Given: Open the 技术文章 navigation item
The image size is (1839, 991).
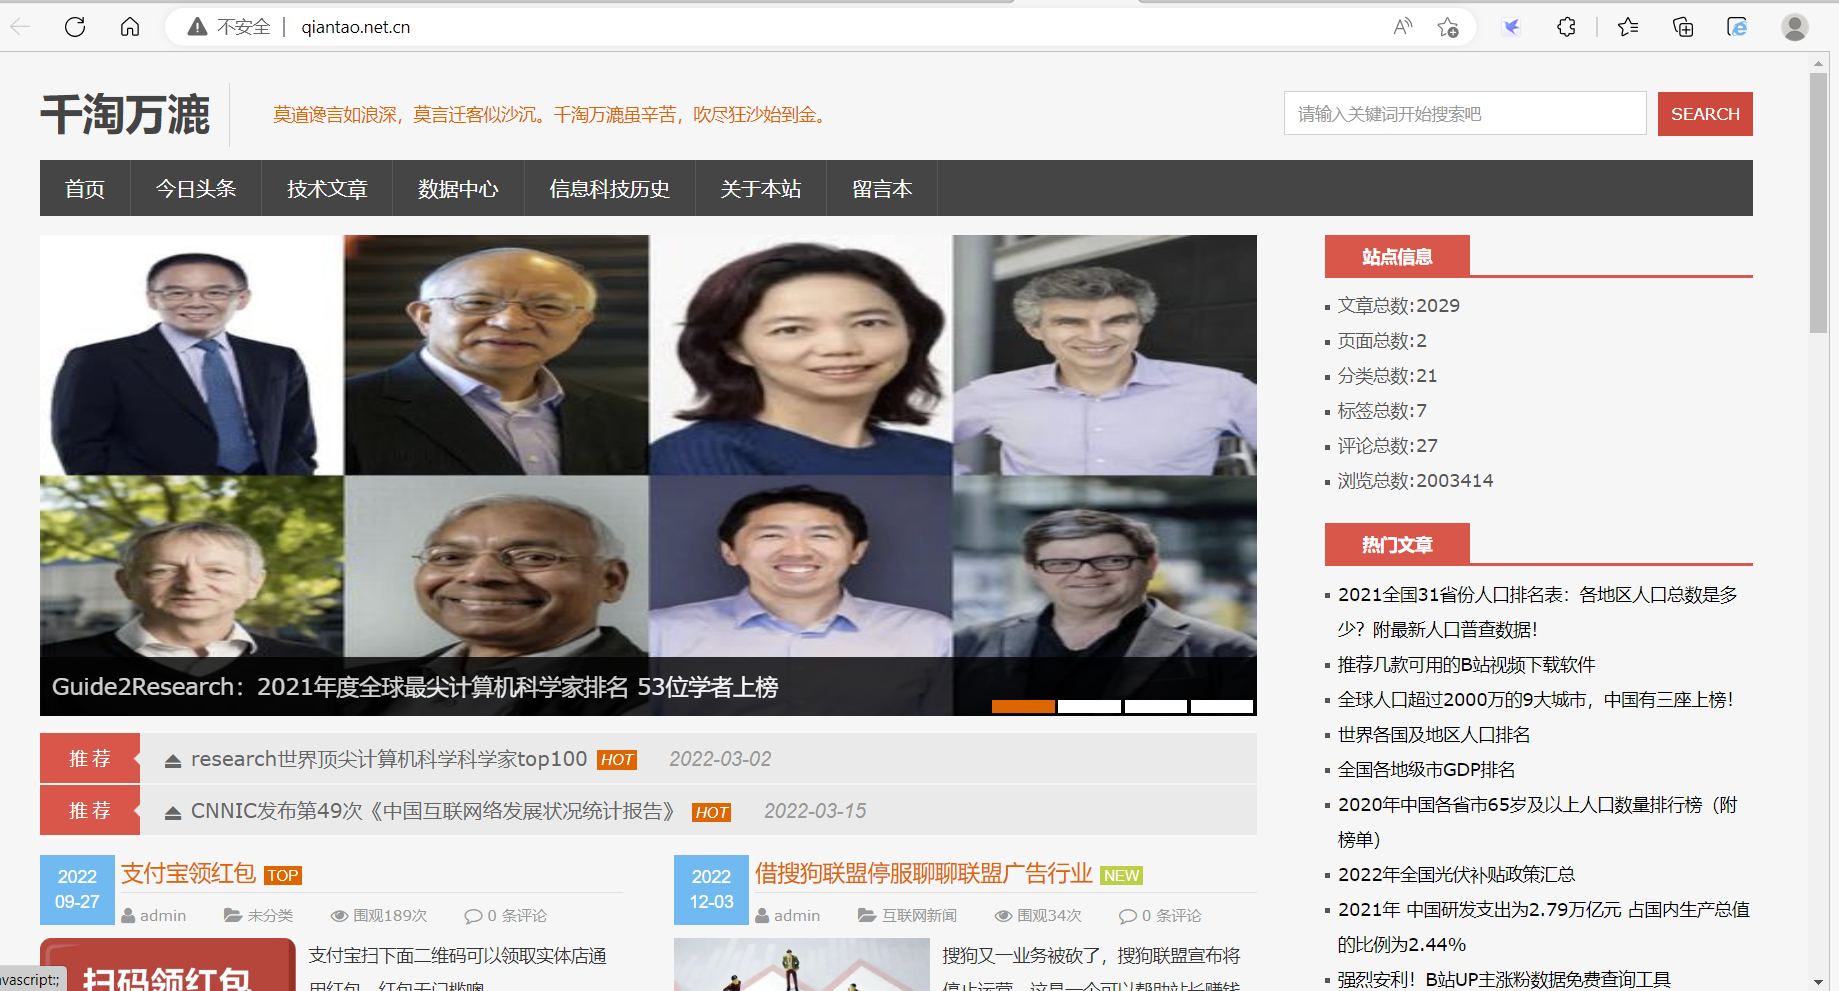Looking at the screenshot, I should click(327, 188).
